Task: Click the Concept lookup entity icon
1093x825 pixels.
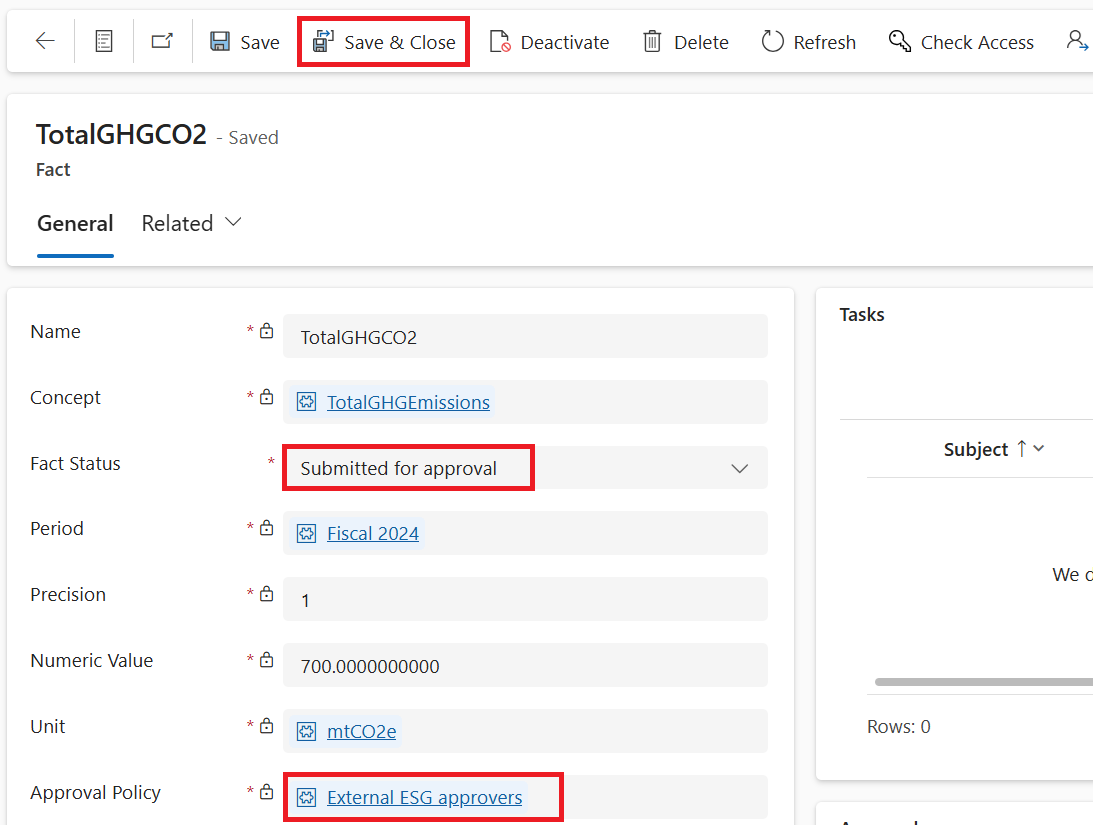Action: pyautogui.click(x=307, y=402)
